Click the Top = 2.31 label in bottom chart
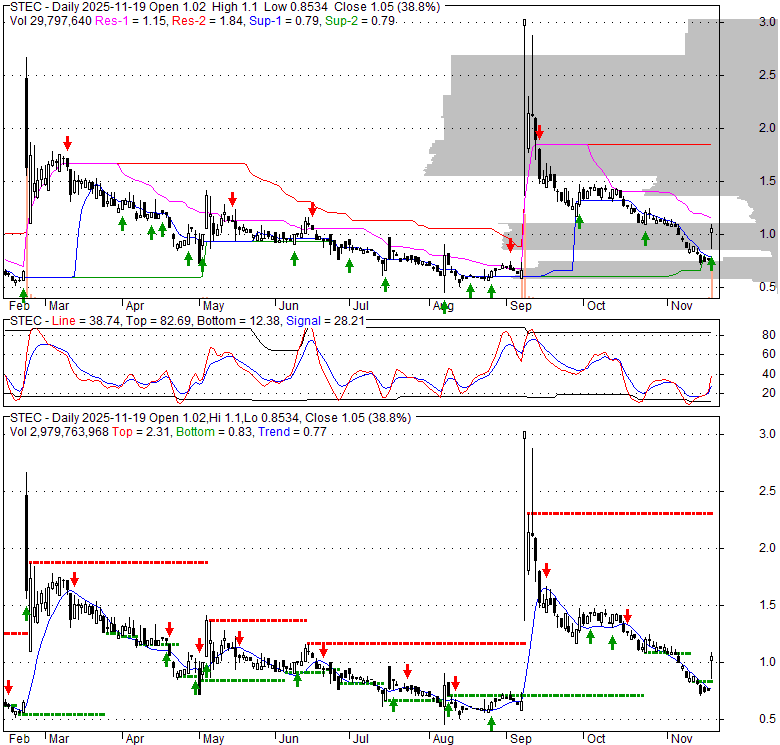Image resolution: width=780 pixels, height=745 pixels. coord(141,432)
